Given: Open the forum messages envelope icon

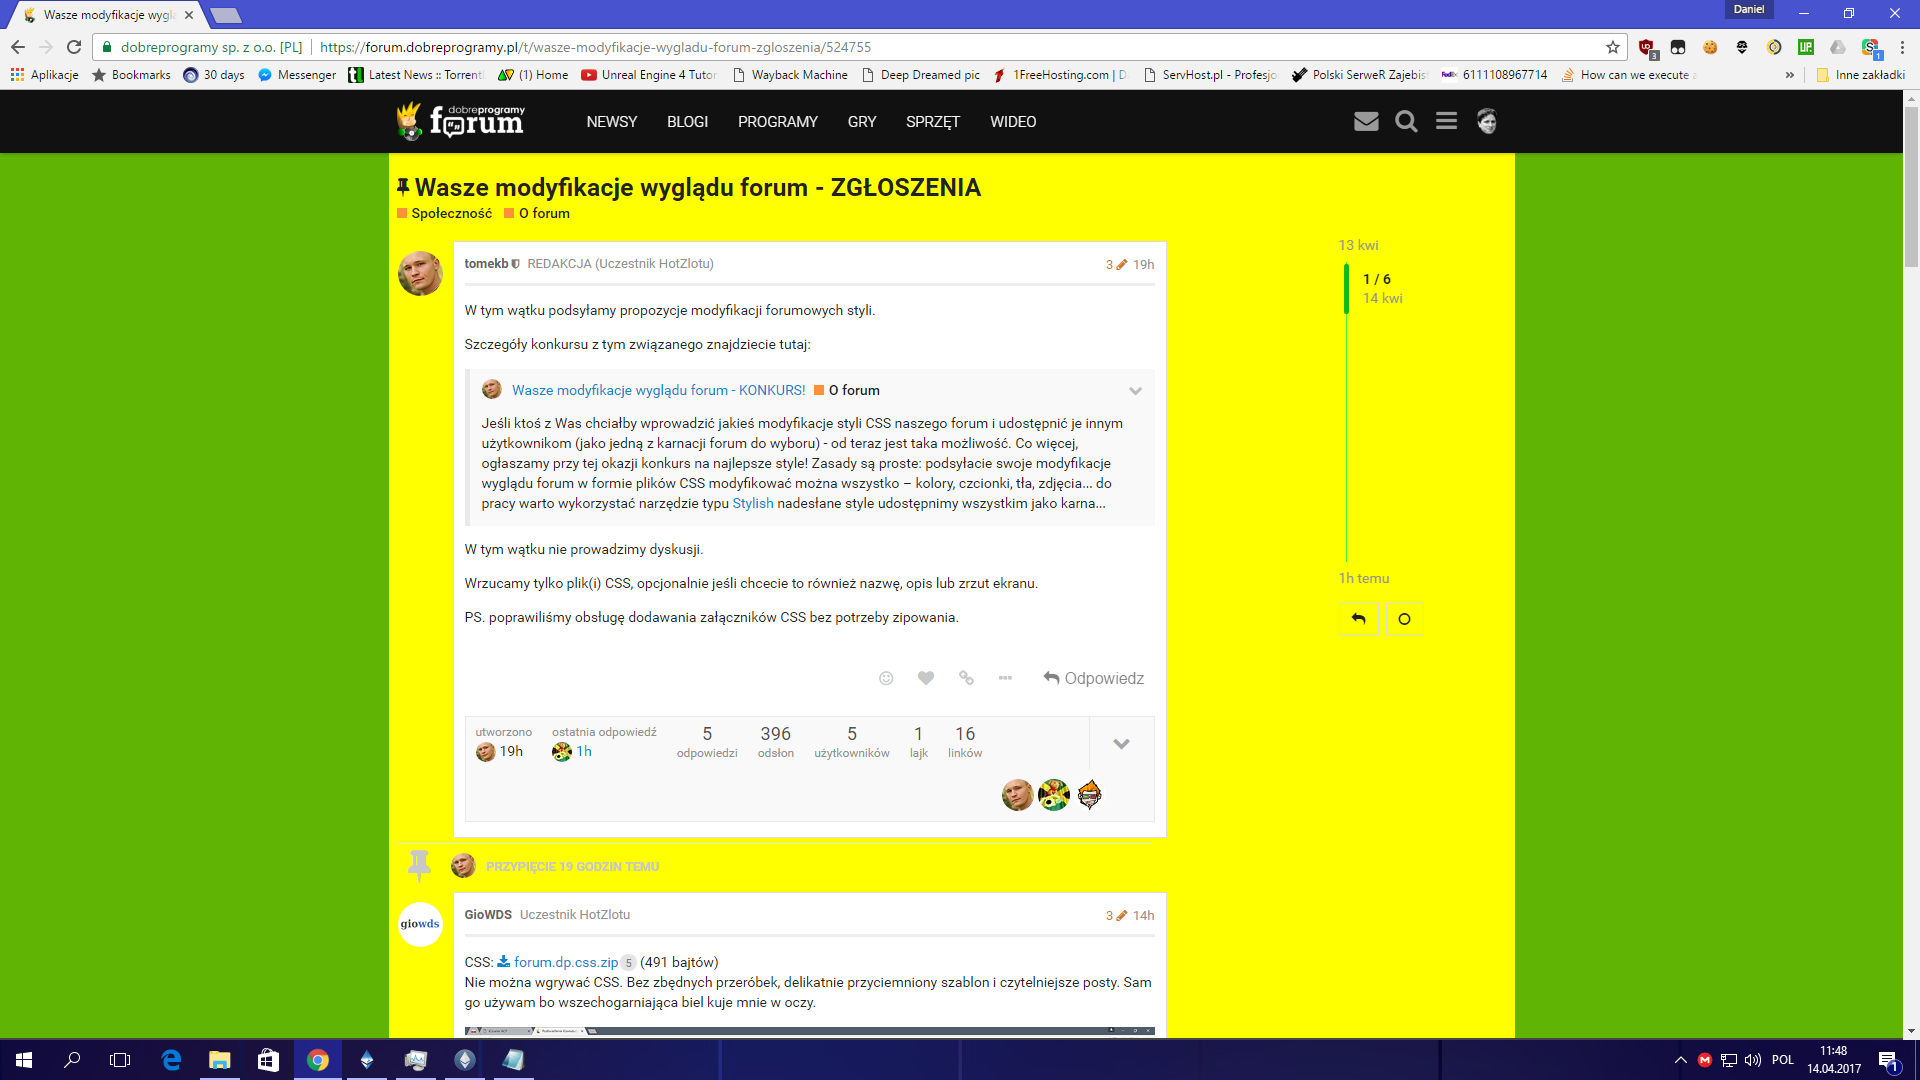Looking at the screenshot, I should click(1366, 122).
